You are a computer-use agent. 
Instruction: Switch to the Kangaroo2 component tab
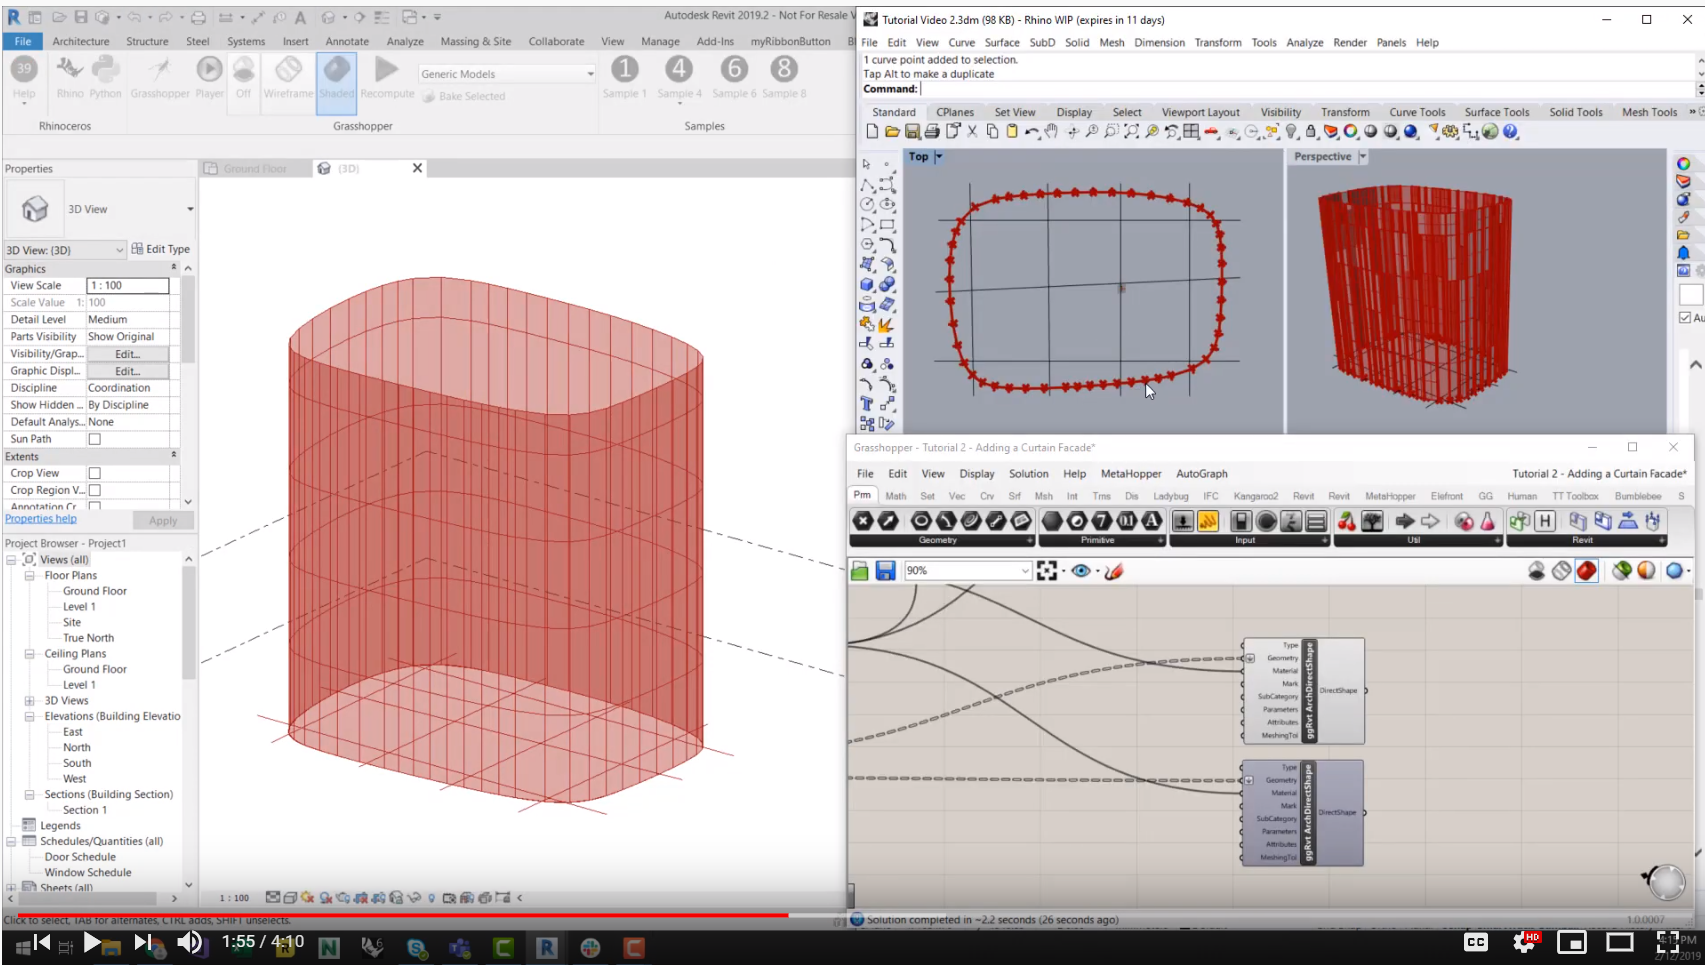click(x=1255, y=496)
